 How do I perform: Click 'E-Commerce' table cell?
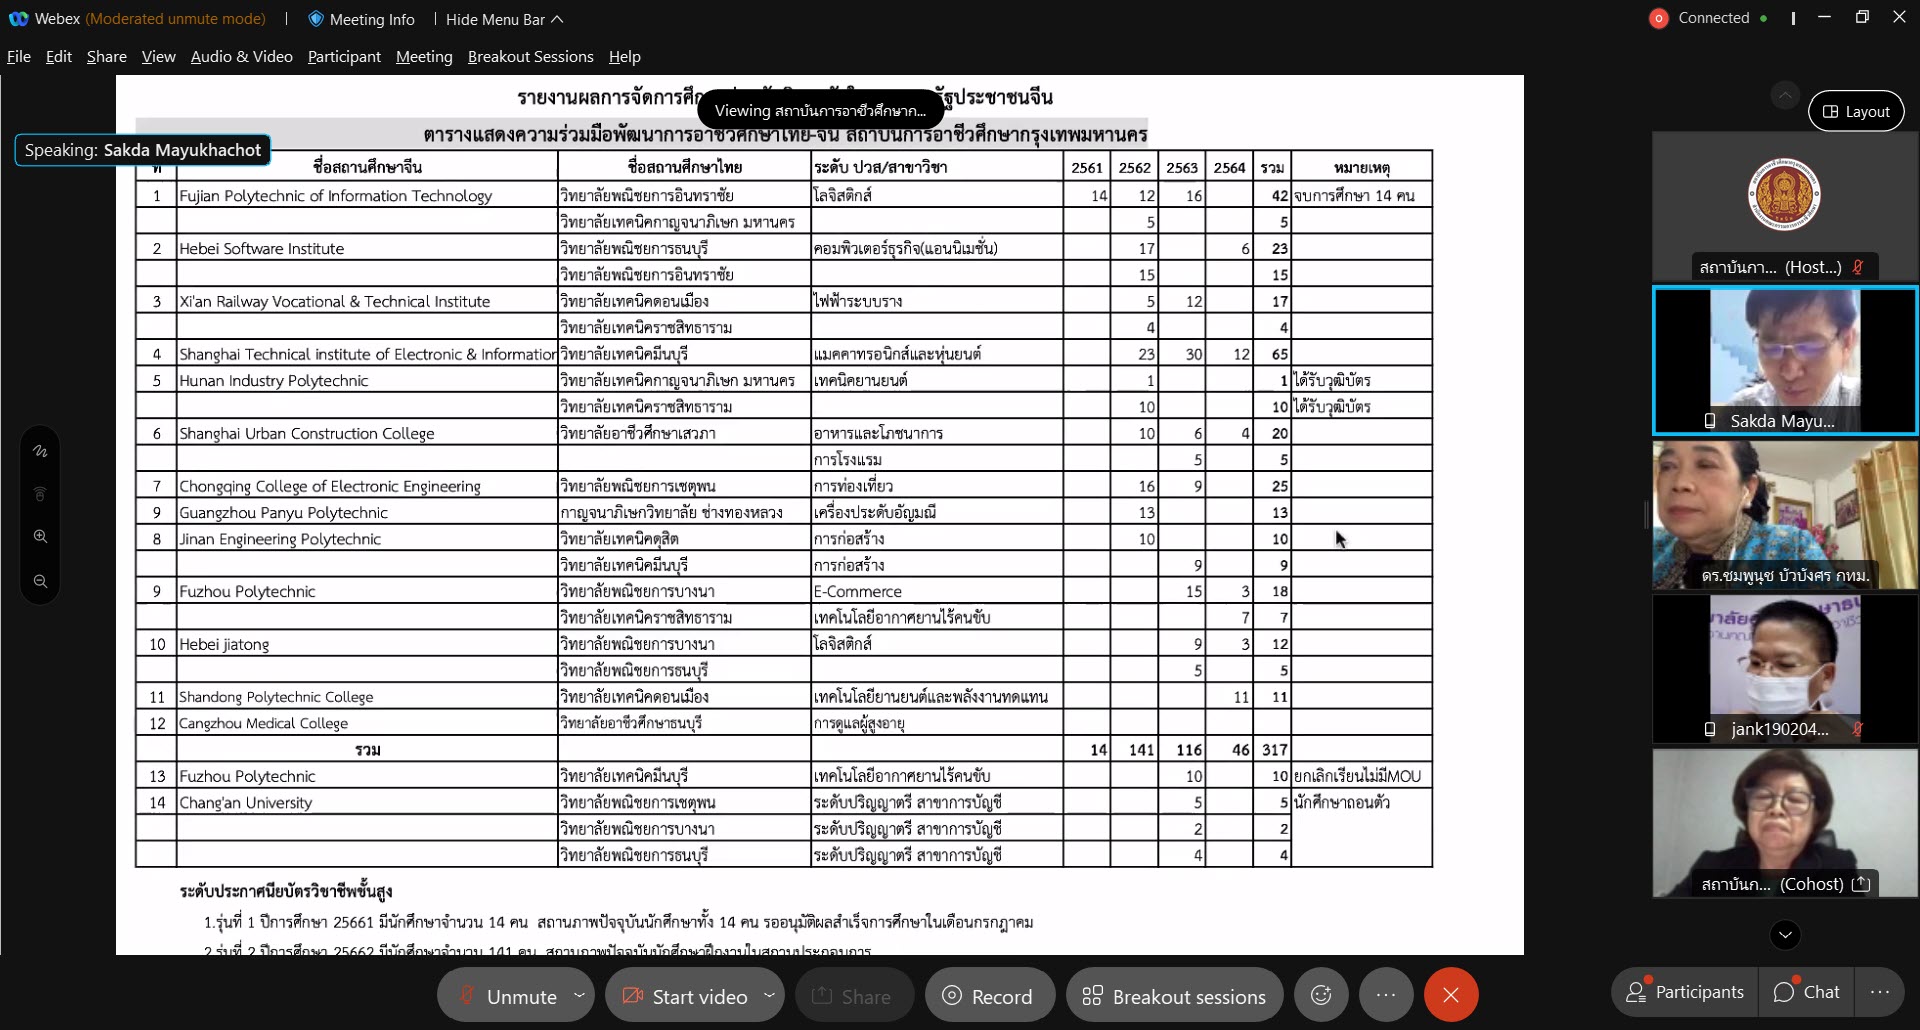click(936, 591)
